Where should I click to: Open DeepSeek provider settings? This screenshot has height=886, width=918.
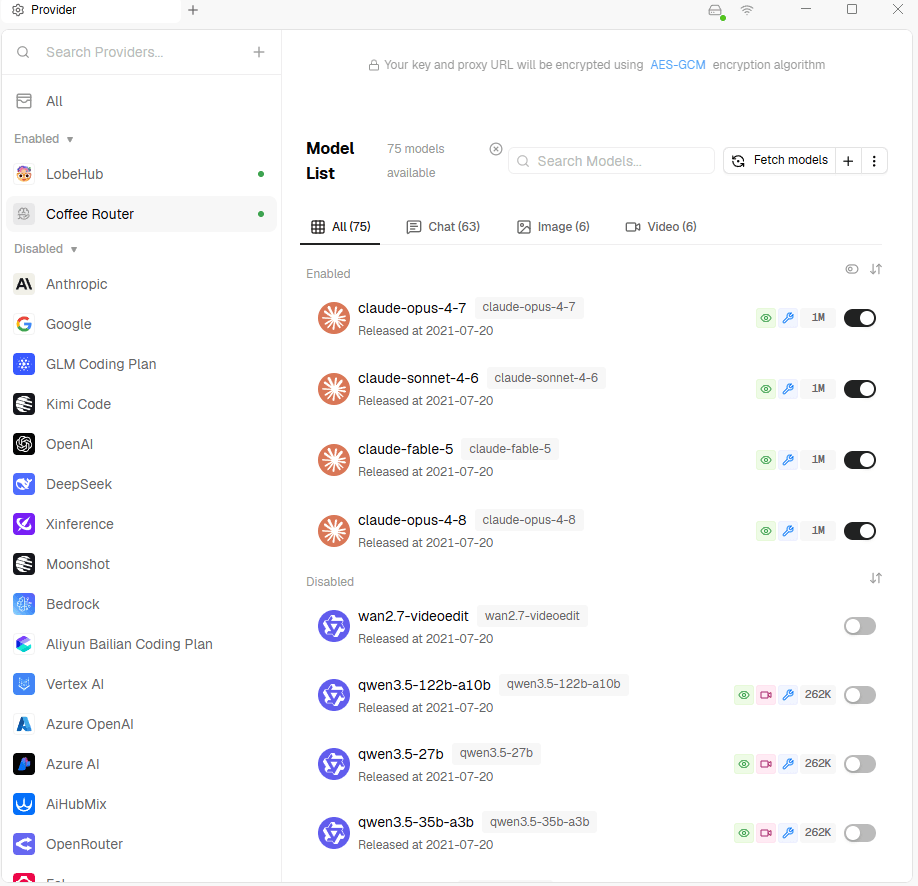[x=141, y=484]
